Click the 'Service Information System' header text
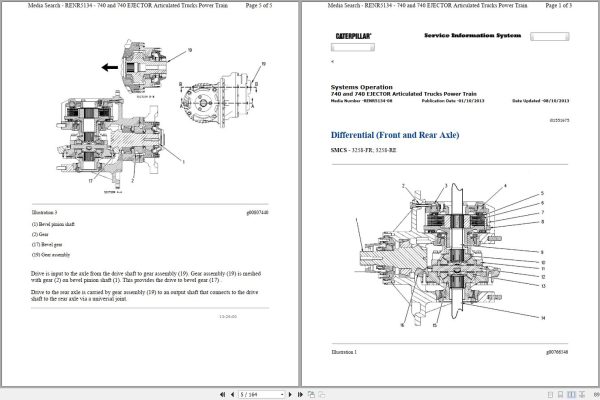 click(x=473, y=36)
